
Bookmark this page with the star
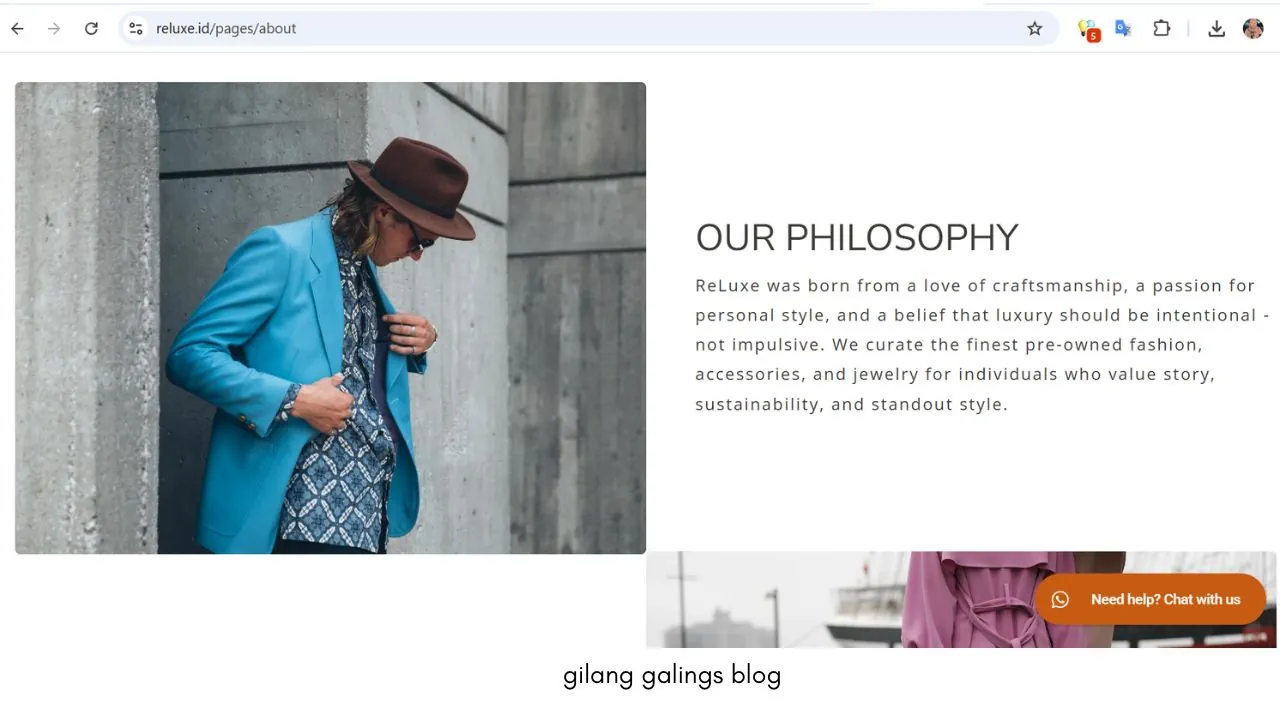[1035, 29]
